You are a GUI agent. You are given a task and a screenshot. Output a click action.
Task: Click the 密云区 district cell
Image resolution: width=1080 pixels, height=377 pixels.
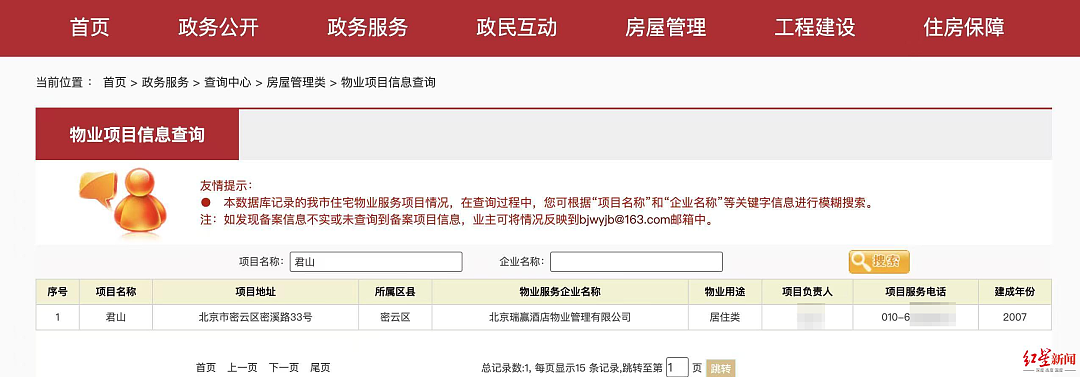(395, 317)
